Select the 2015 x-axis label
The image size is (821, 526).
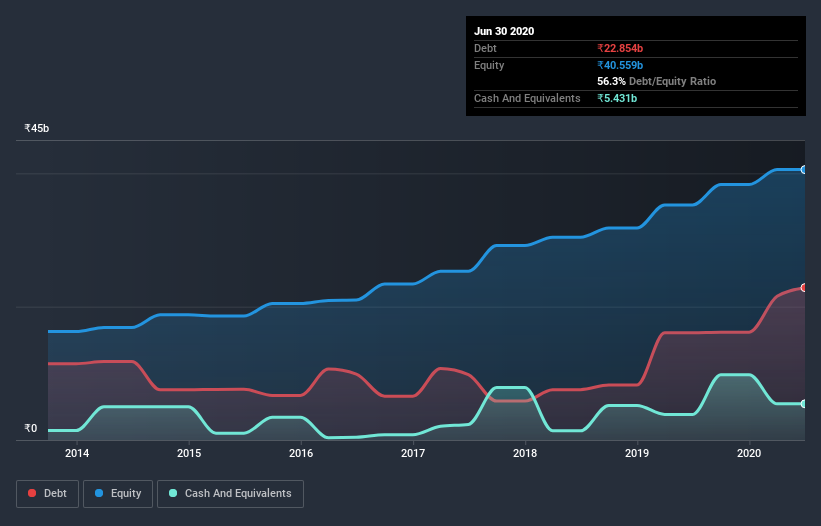189,453
